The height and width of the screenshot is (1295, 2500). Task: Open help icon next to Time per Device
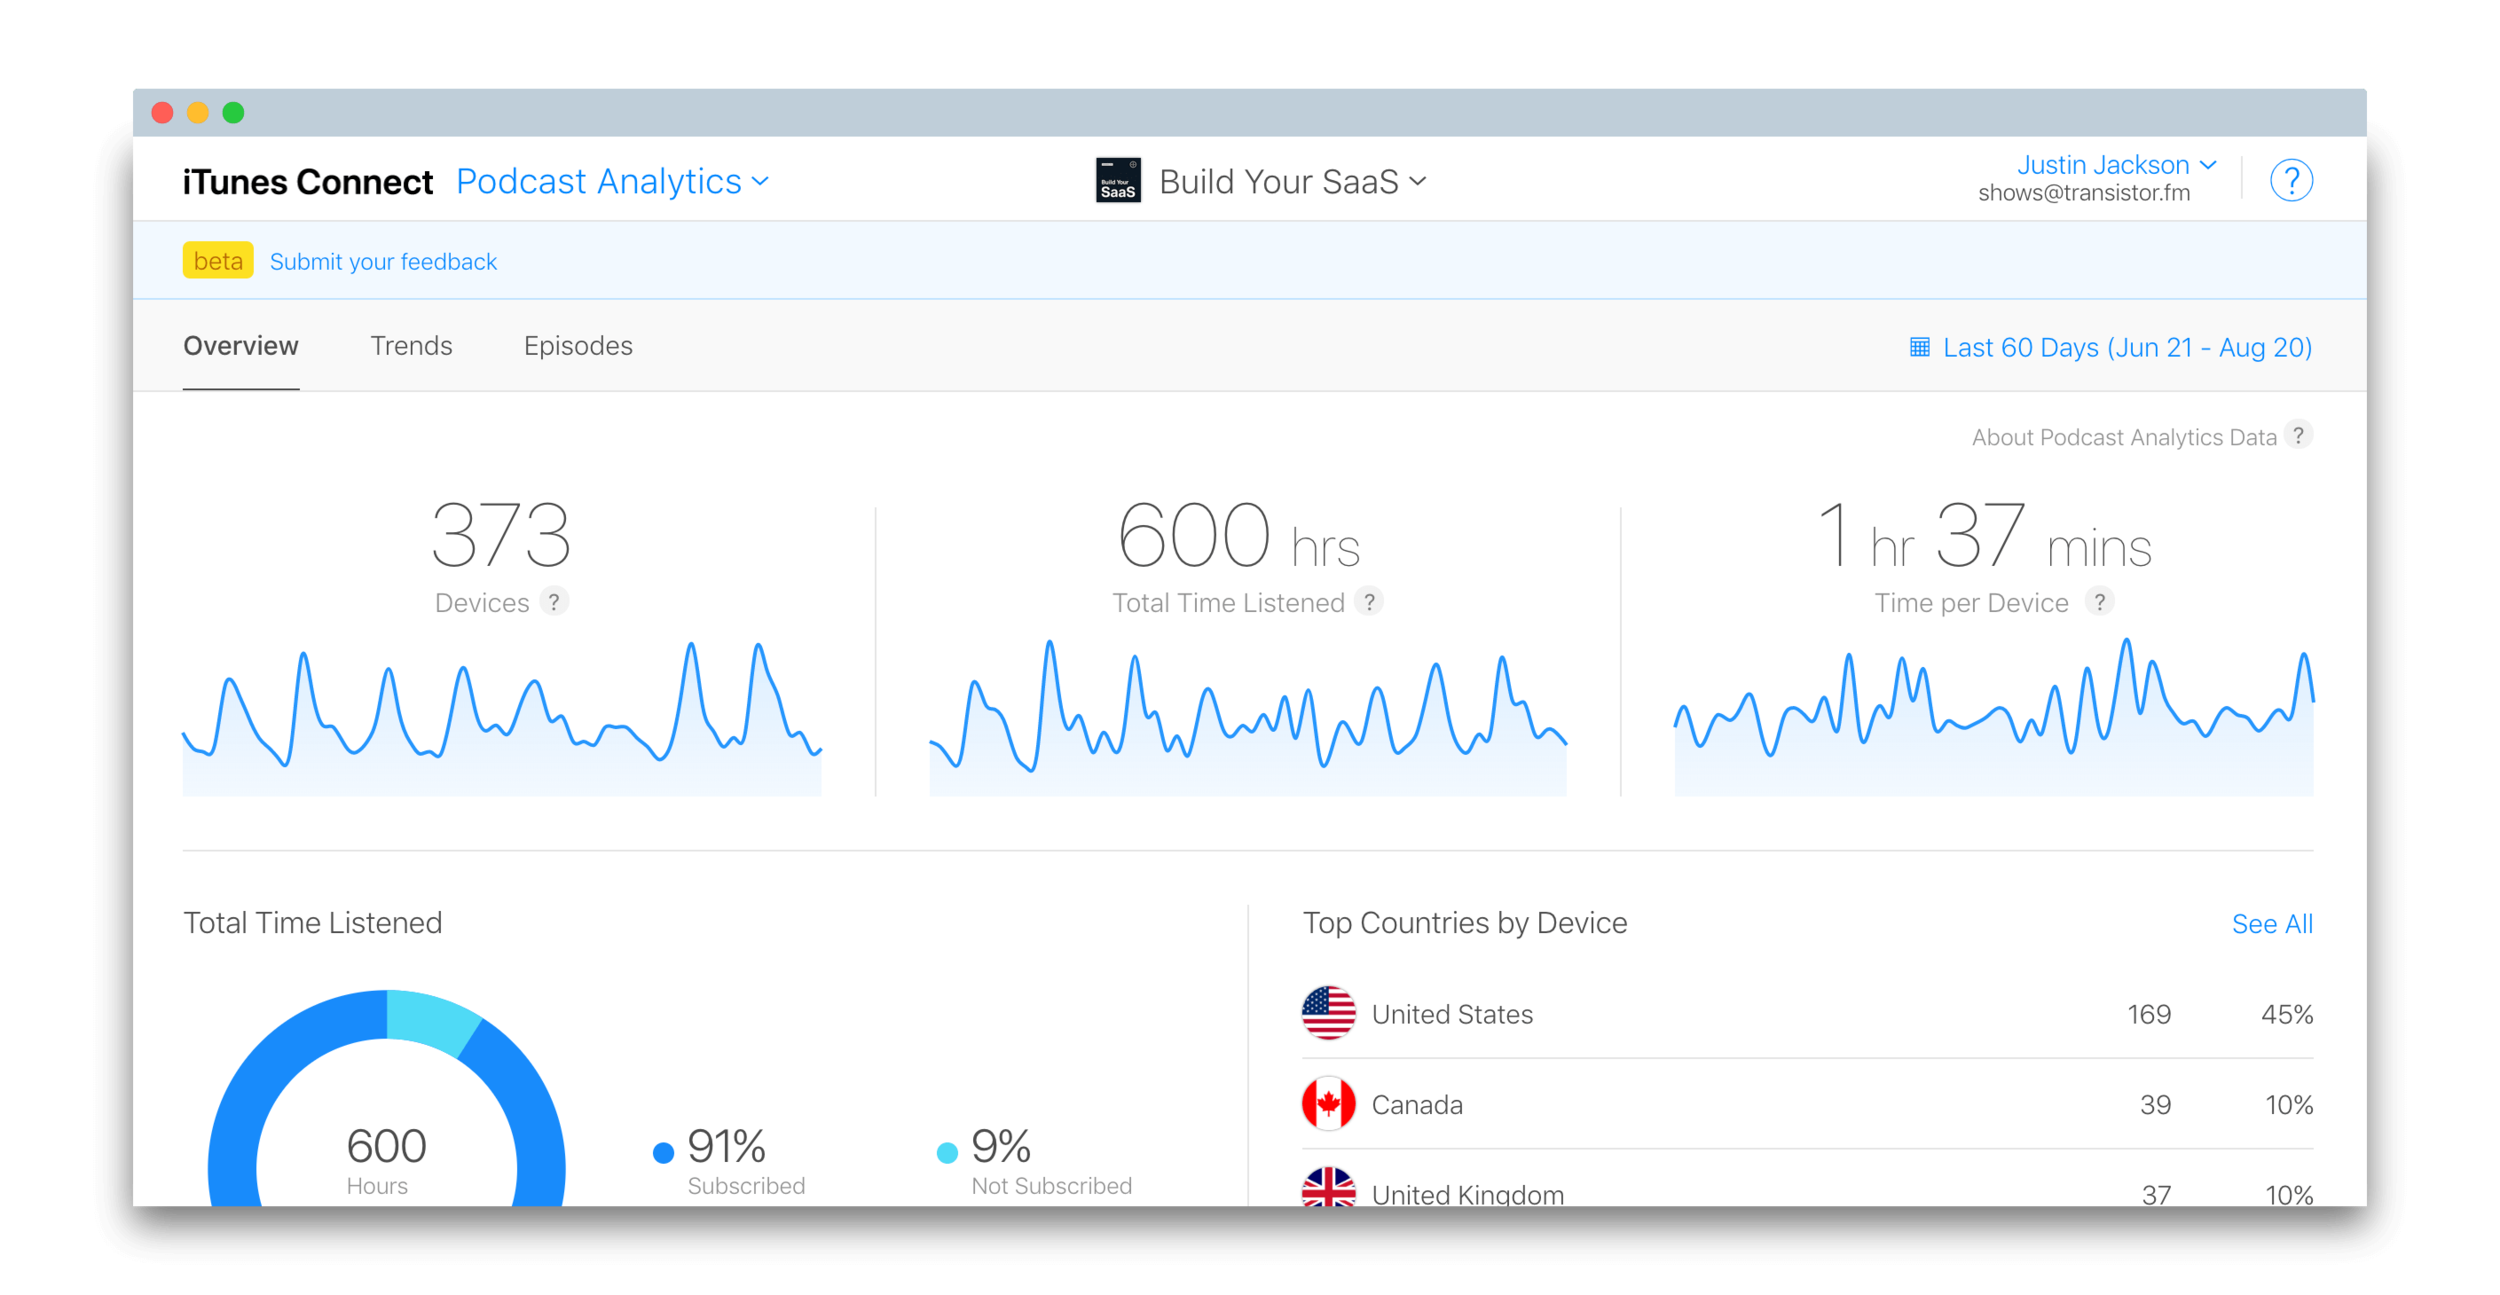pos(2099,602)
